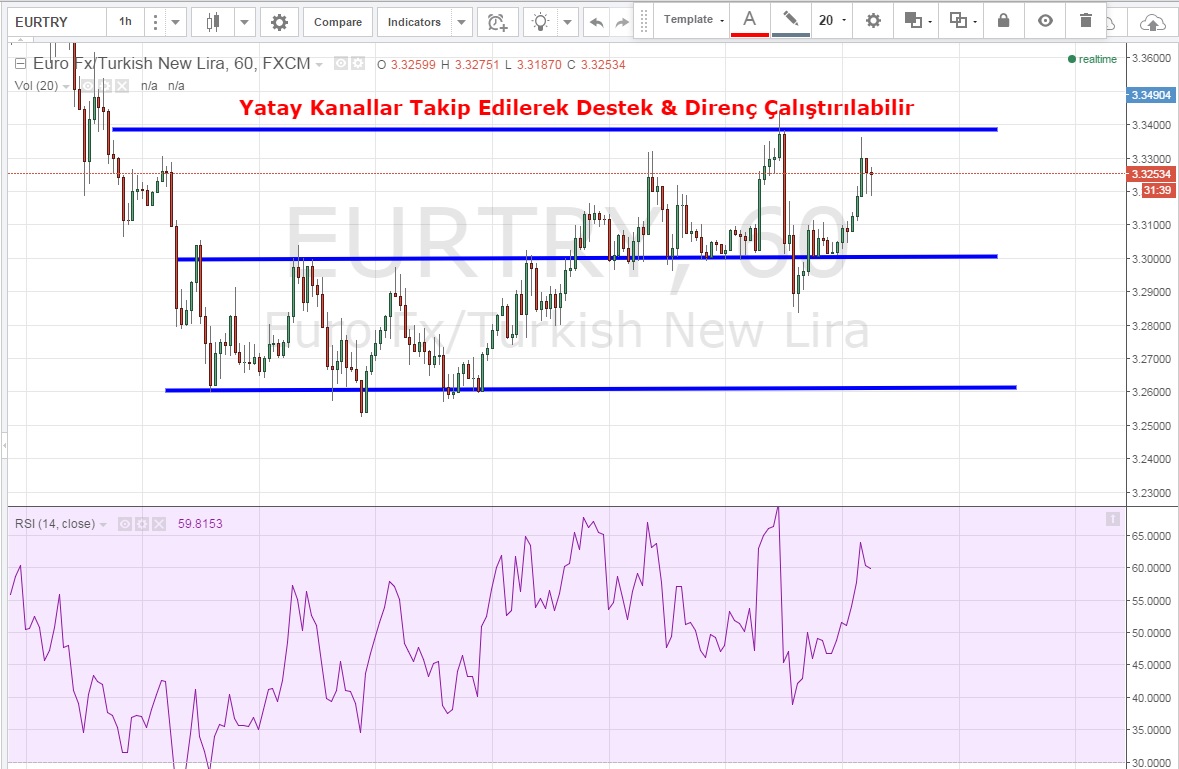Open the Indicators dropdown arrow

(x=461, y=22)
